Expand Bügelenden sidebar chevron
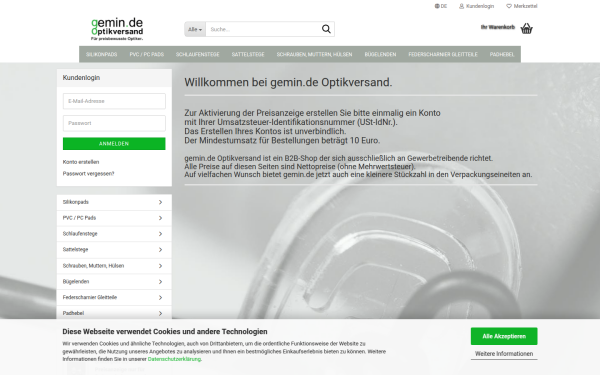The image size is (600, 375). click(160, 282)
